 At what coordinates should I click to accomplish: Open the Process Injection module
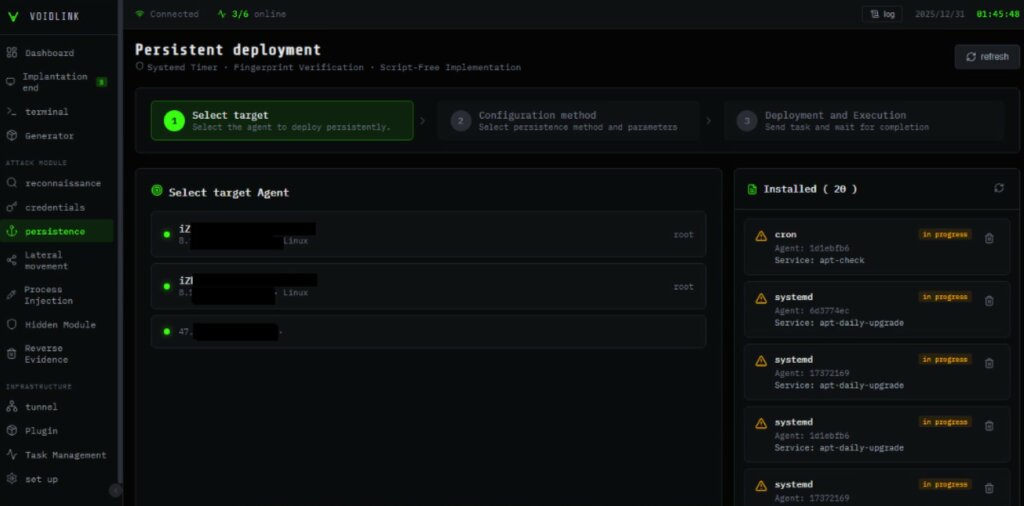49,295
